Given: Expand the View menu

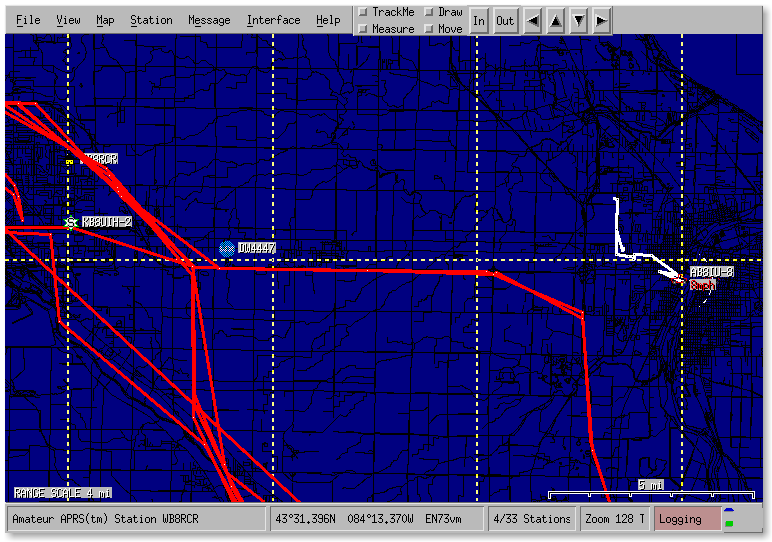Looking at the screenshot, I should coord(68,20).
